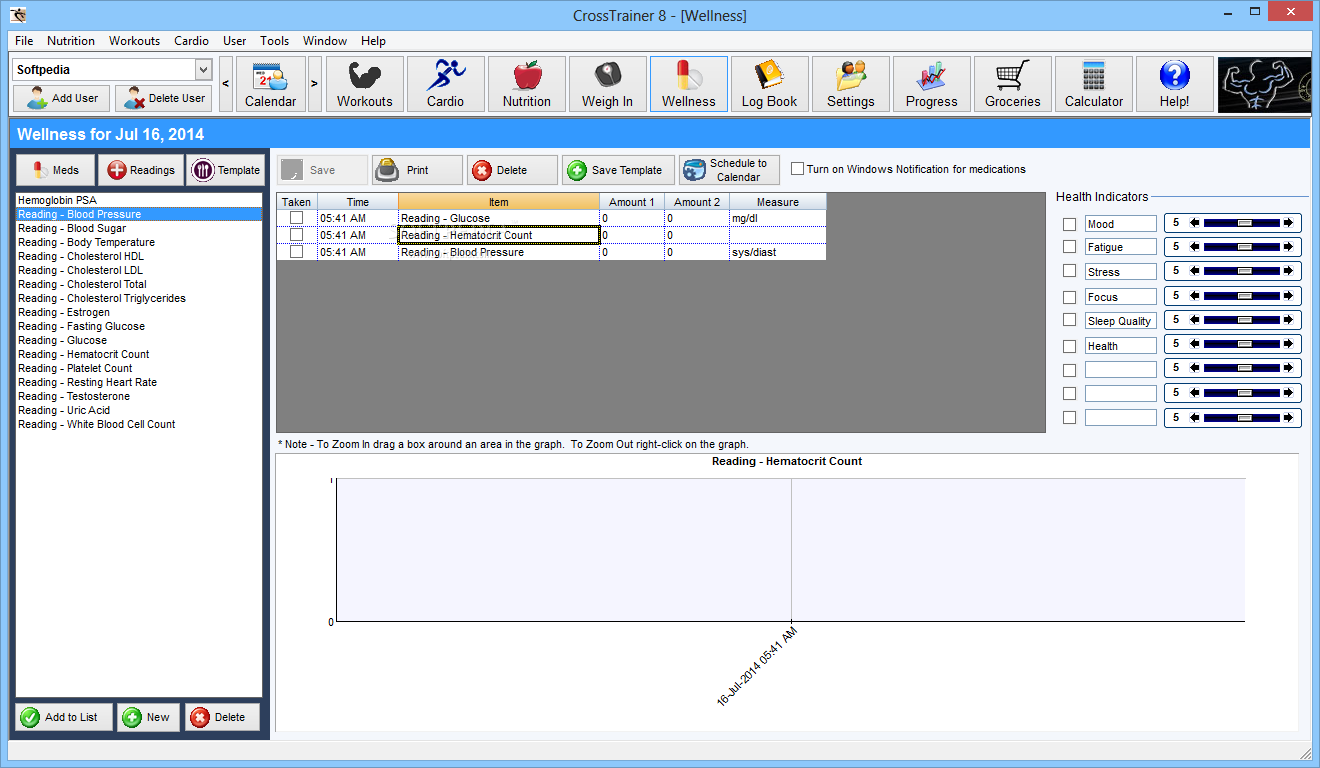
Task: Check Taken box for Reading - Glucose row
Action: click(297, 218)
